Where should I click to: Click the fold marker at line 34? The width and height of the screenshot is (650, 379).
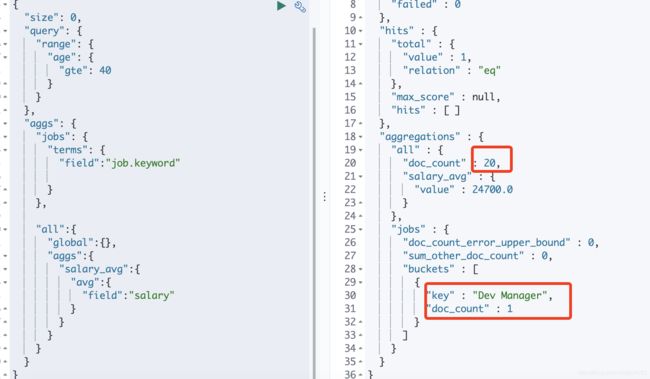pyautogui.click(x=361, y=348)
